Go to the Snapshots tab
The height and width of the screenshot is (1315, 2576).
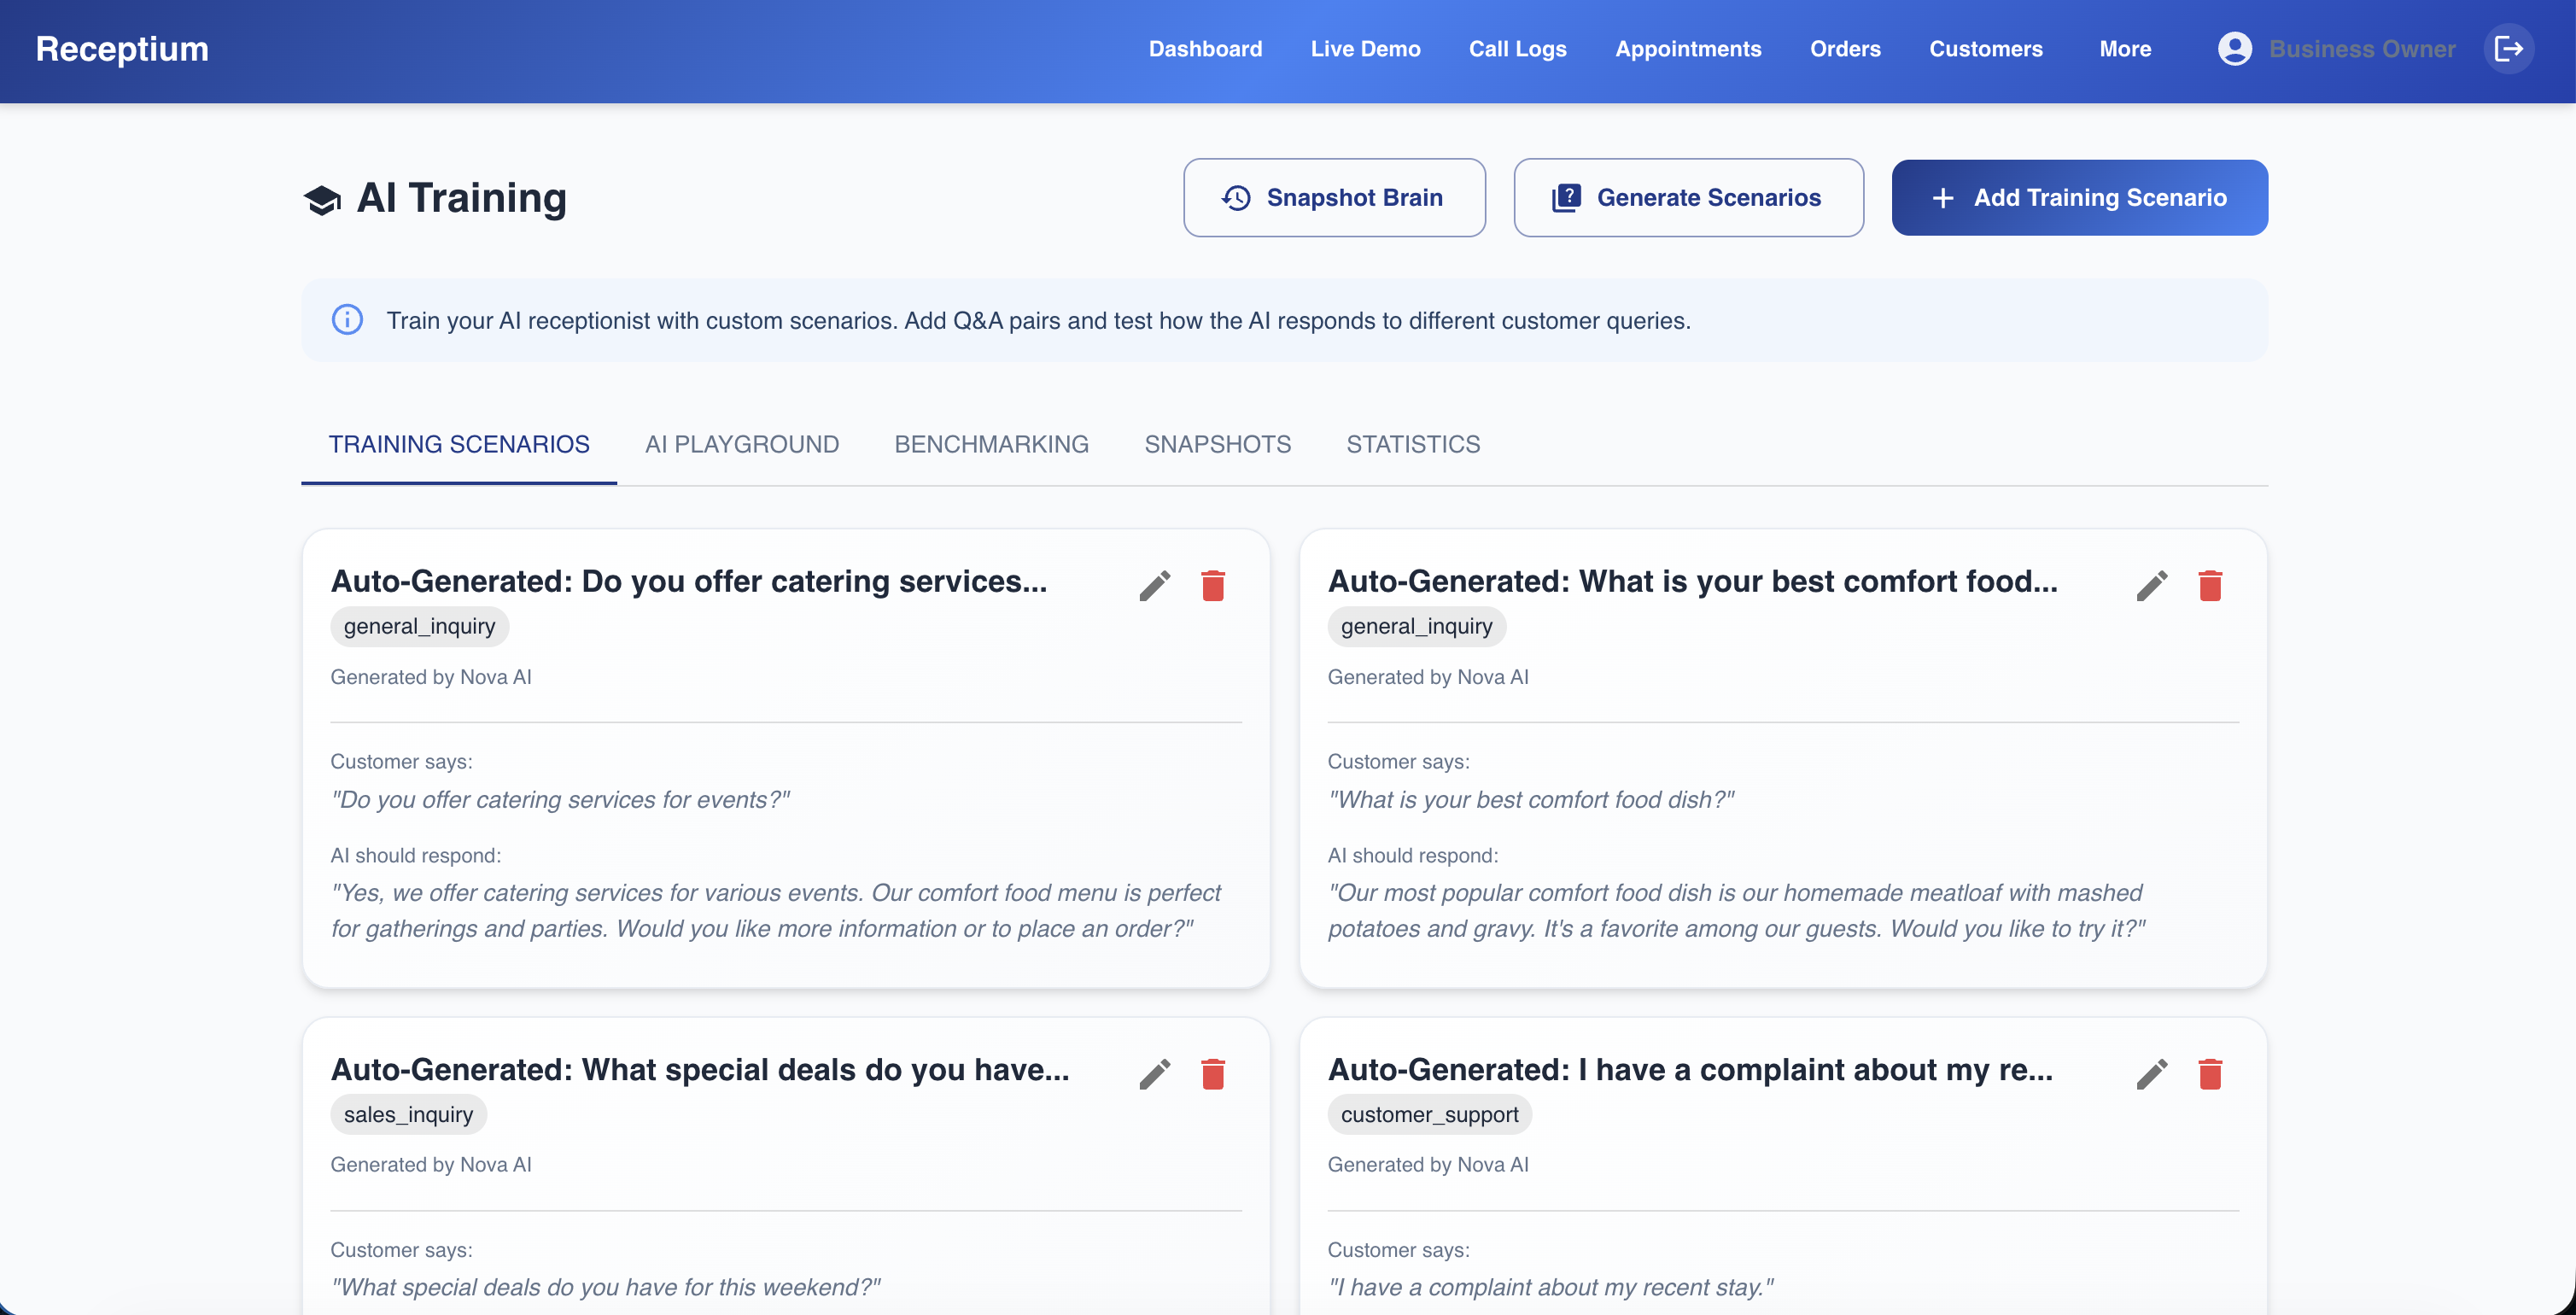(1217, 444)
